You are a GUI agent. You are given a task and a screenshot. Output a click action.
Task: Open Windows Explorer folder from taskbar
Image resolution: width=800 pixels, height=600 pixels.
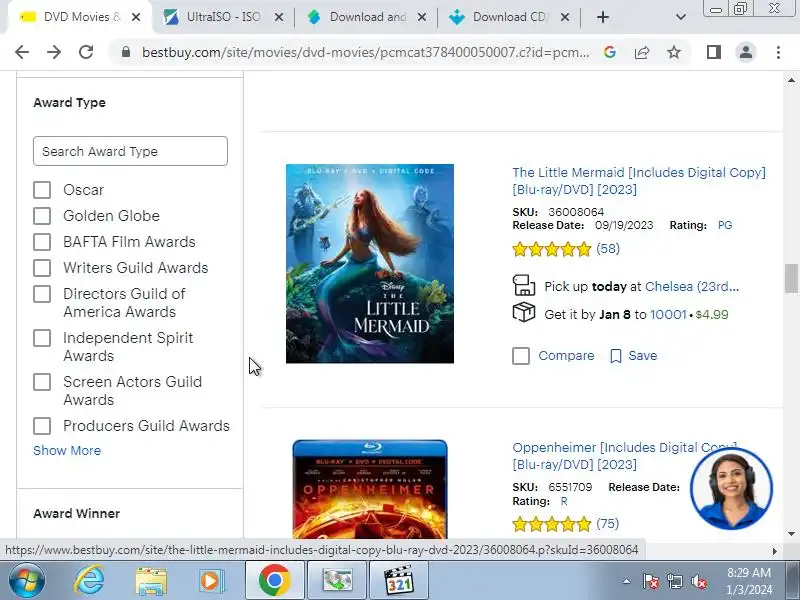point(151,582)
